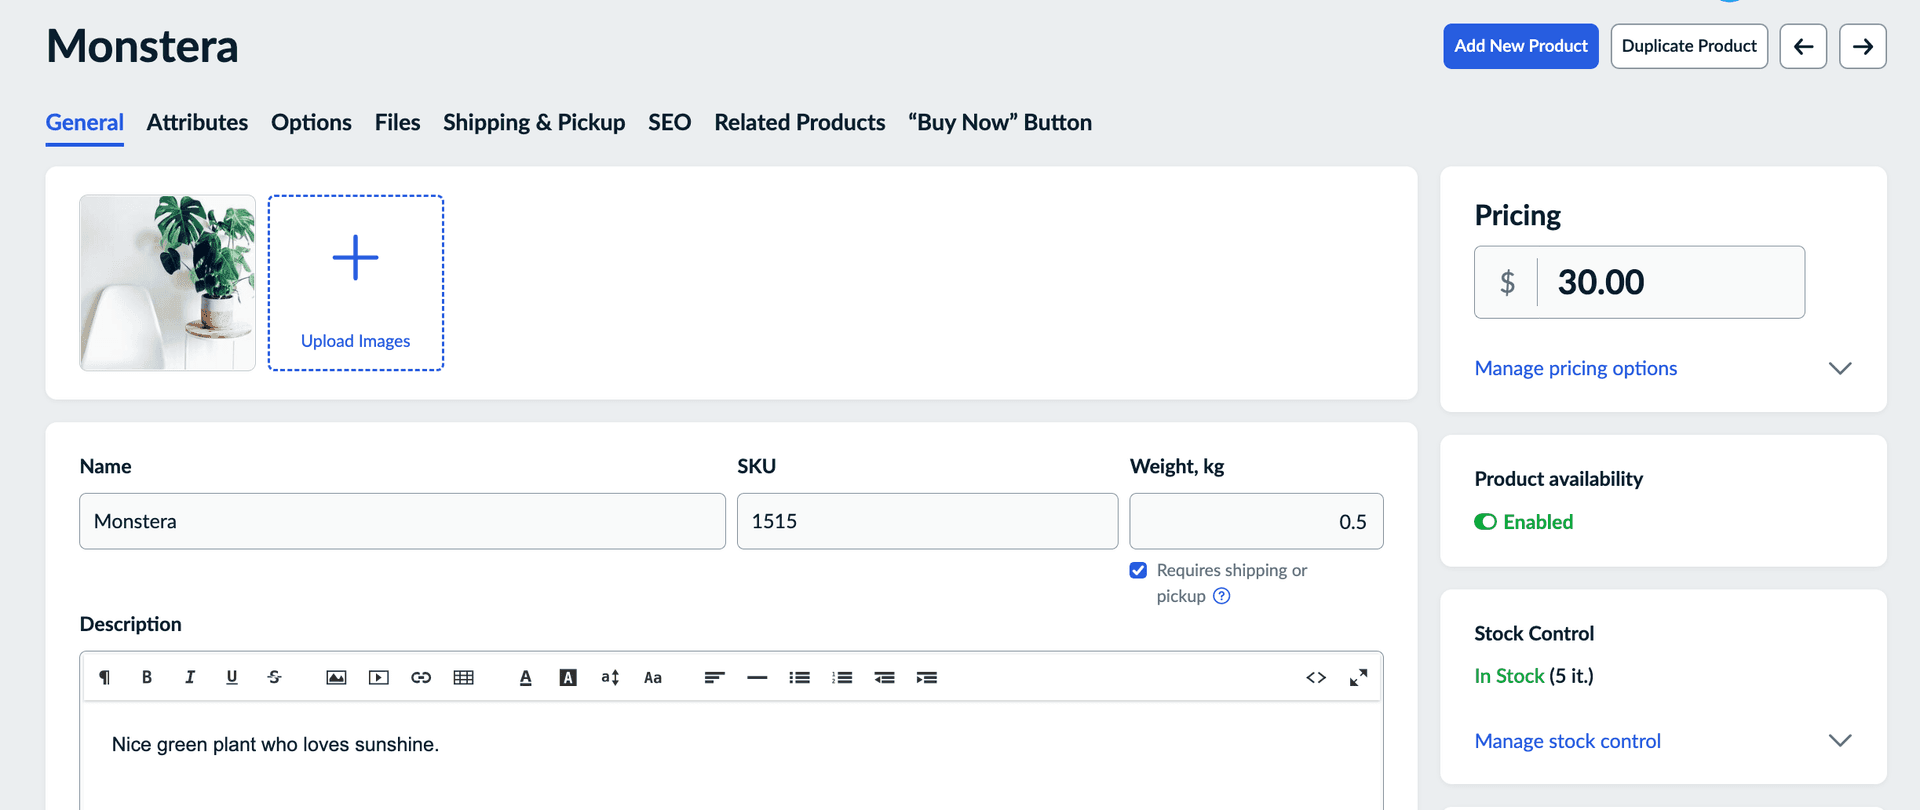Expand Manage stock control section
This screenshot has width=1920, height=810.
(x=1839, y=741)
